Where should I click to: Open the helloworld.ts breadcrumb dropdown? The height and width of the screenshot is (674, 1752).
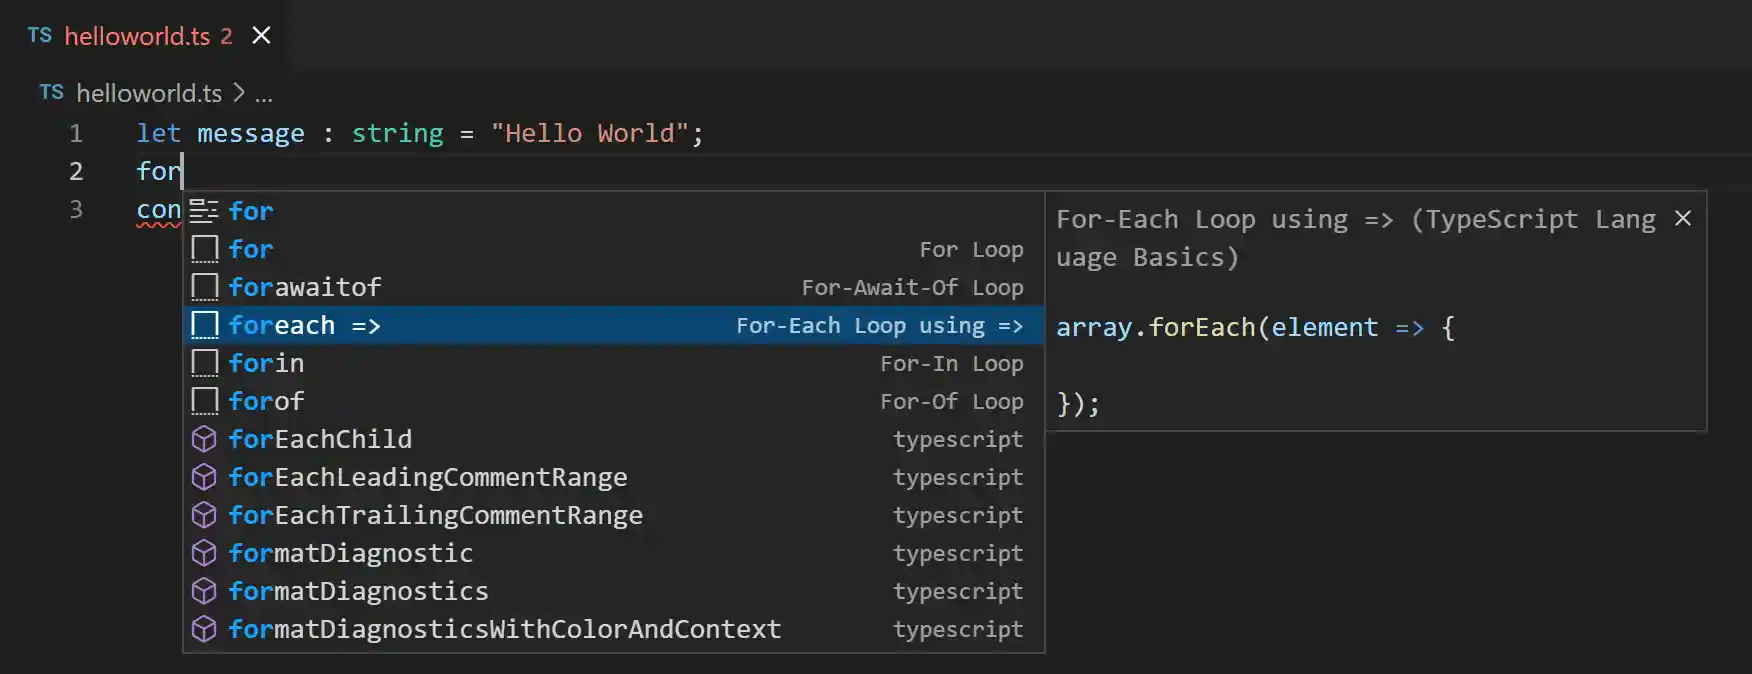(x=150, y=93)
